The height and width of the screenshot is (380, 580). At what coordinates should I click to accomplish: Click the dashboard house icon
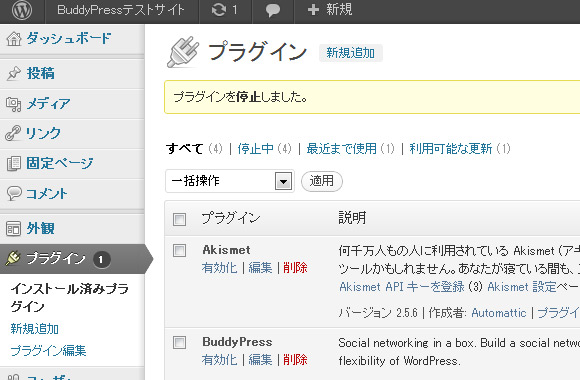coord(14,38)
